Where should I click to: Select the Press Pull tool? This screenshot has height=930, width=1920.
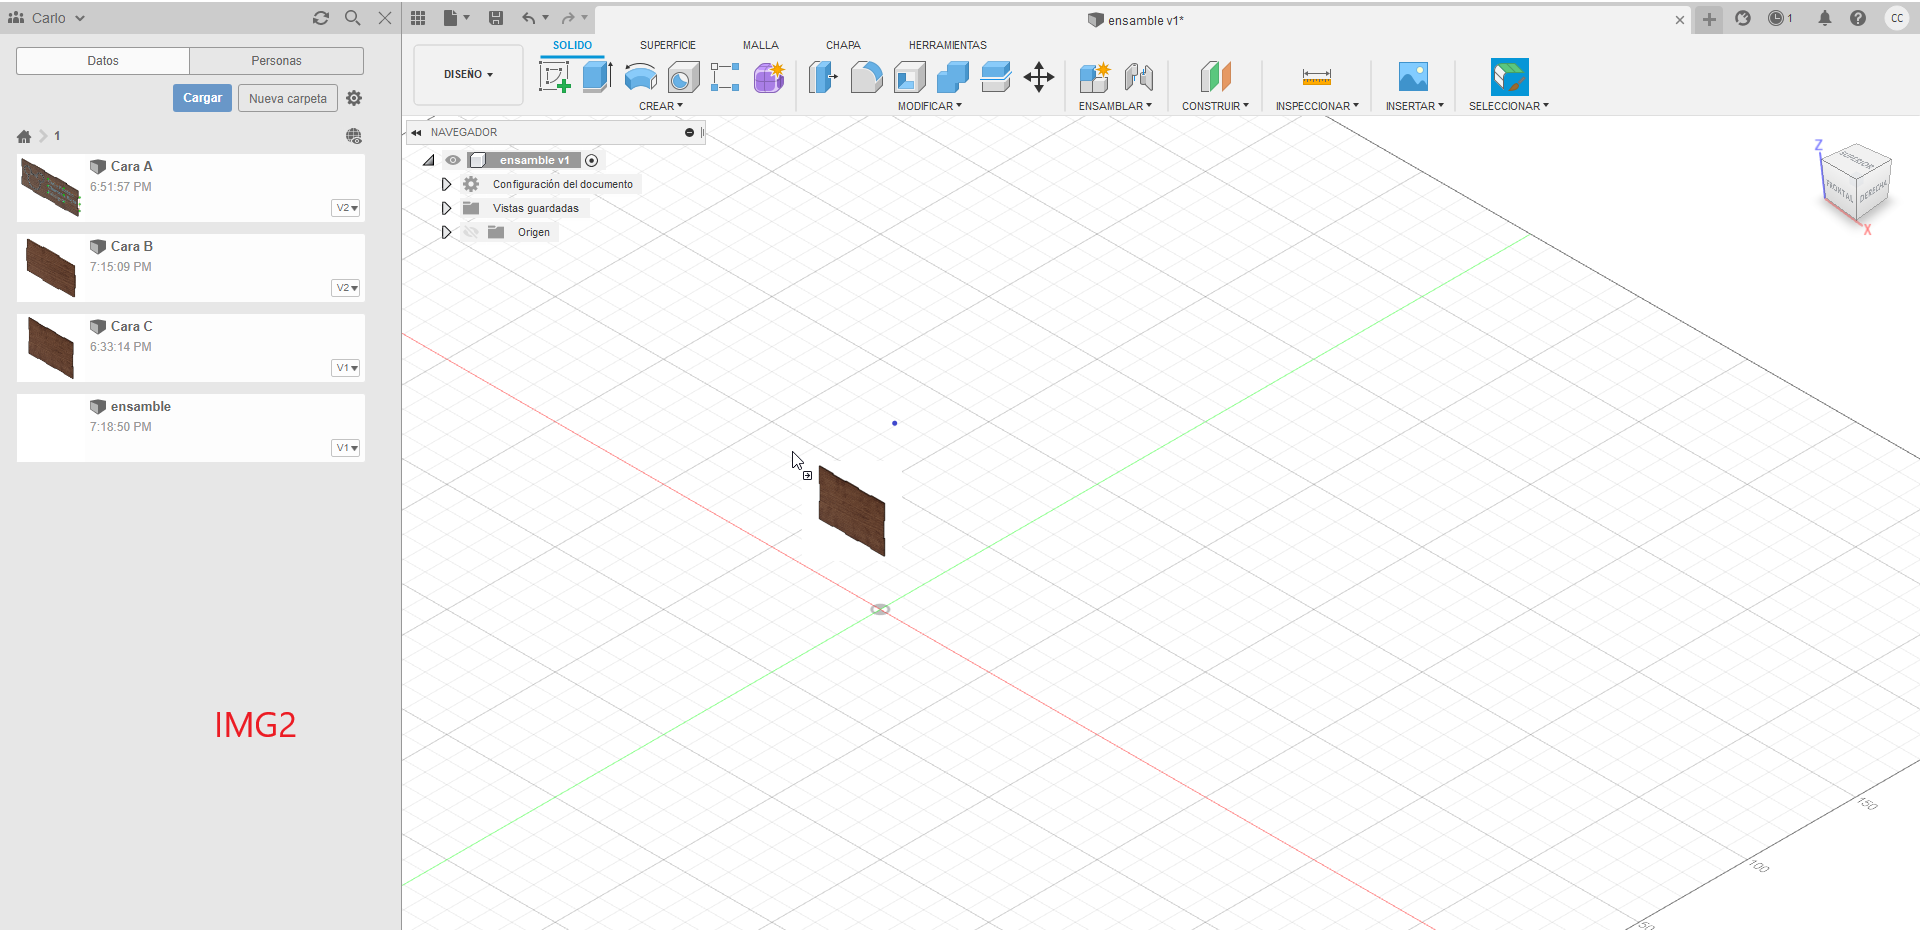823,77
